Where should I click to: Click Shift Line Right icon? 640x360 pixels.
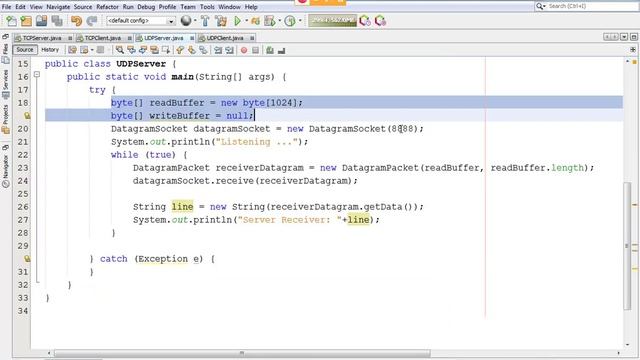point(229,50)
